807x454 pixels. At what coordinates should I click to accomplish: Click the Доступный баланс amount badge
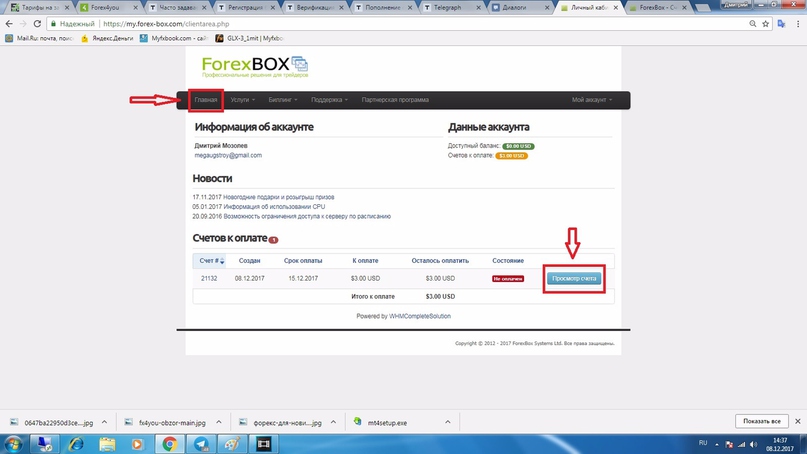coord(518,146)
